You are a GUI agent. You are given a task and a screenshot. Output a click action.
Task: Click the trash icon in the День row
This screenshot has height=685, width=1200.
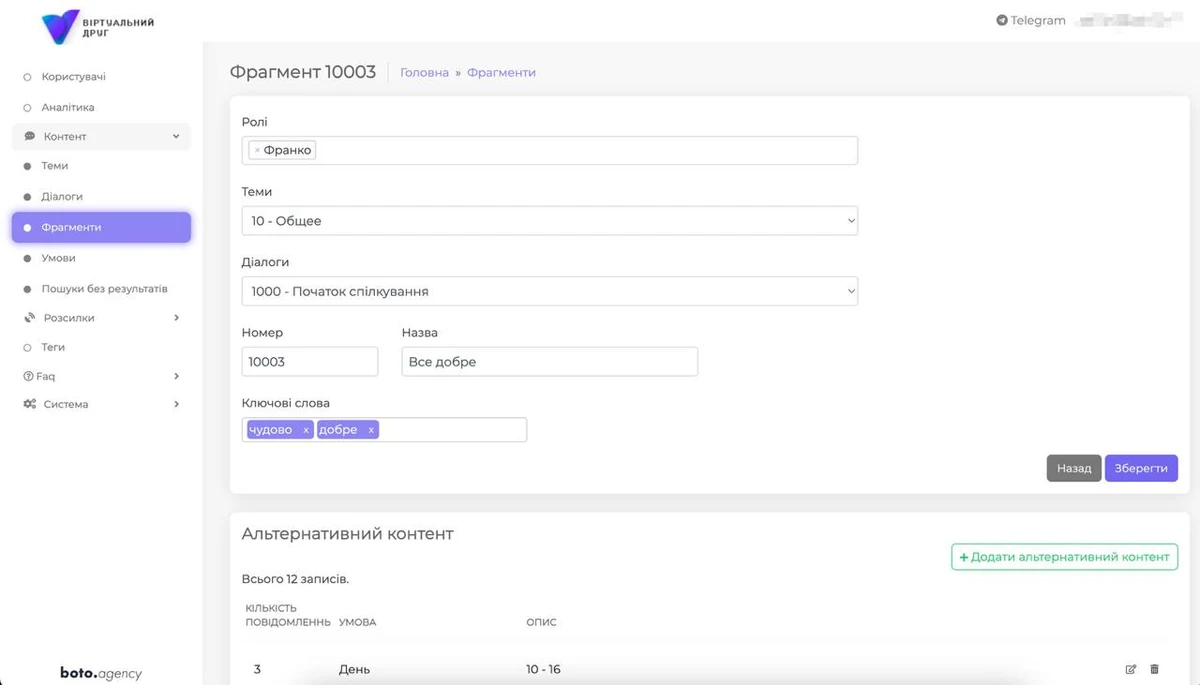(x=1155, y=669)
